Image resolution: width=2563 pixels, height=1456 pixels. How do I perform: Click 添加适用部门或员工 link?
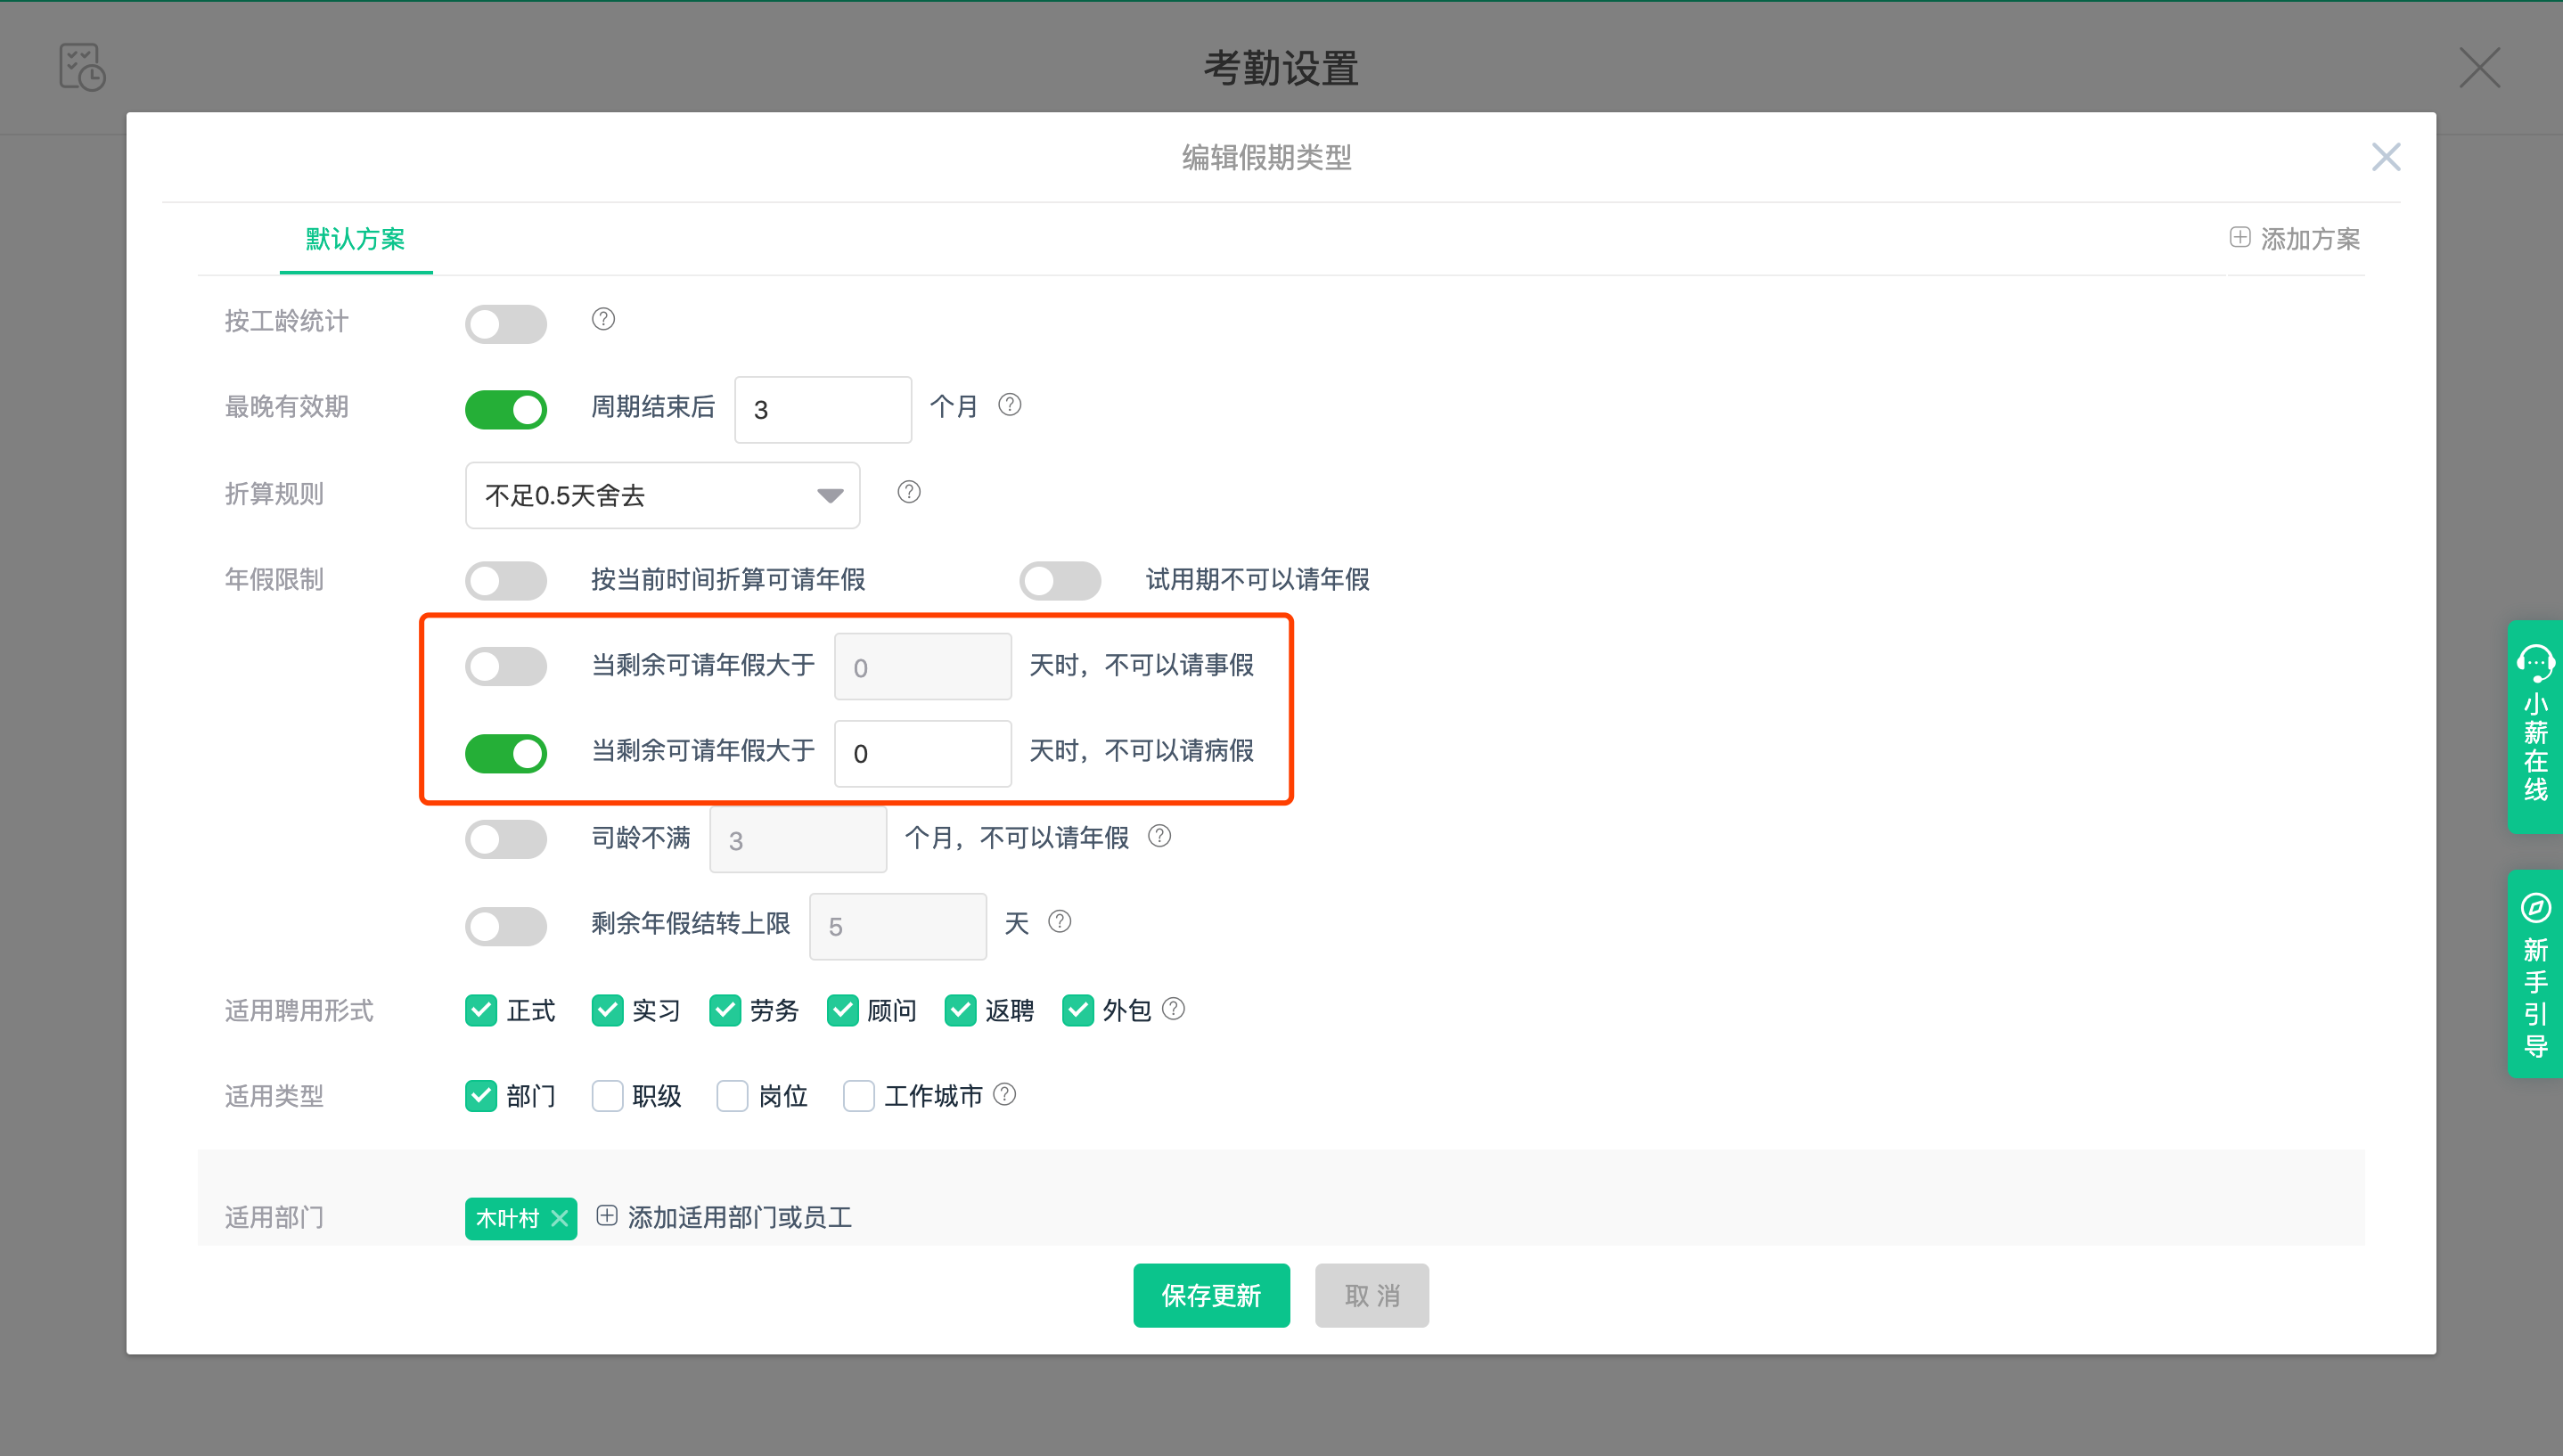(740, 1218)
